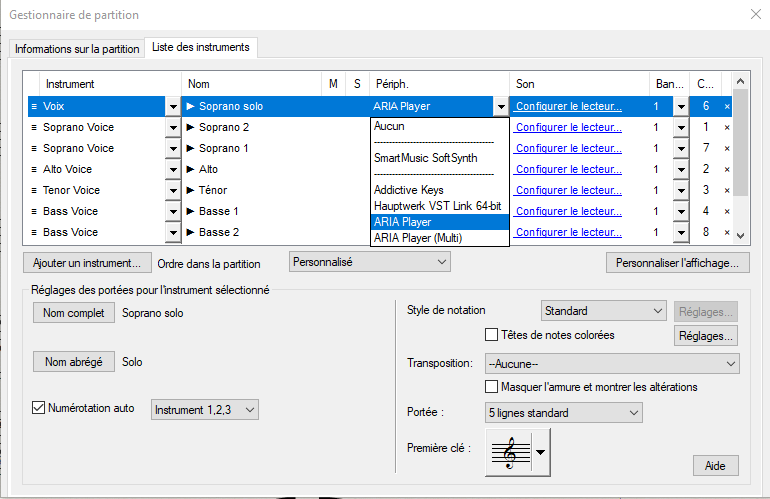This screenshot has width=770, height=499.
Task: Click the triangle beside Soprano 2
Action: (190, 128)
